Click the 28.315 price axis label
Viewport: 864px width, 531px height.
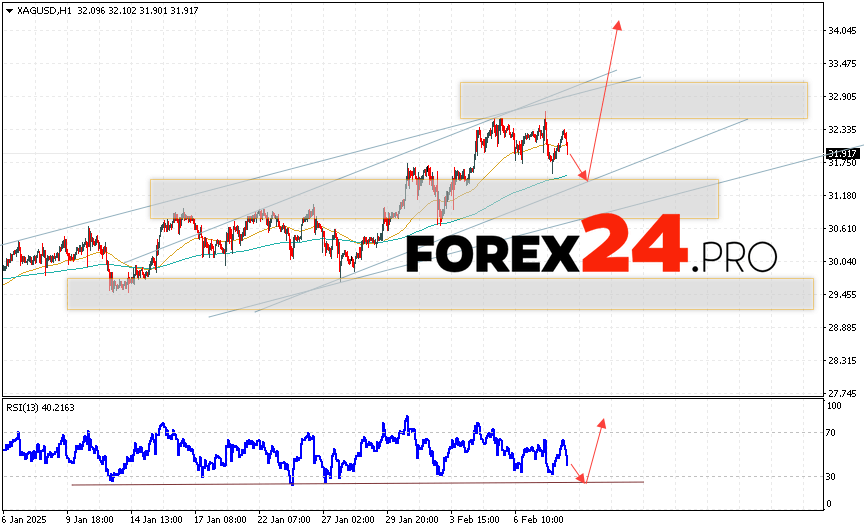(843, 361)
